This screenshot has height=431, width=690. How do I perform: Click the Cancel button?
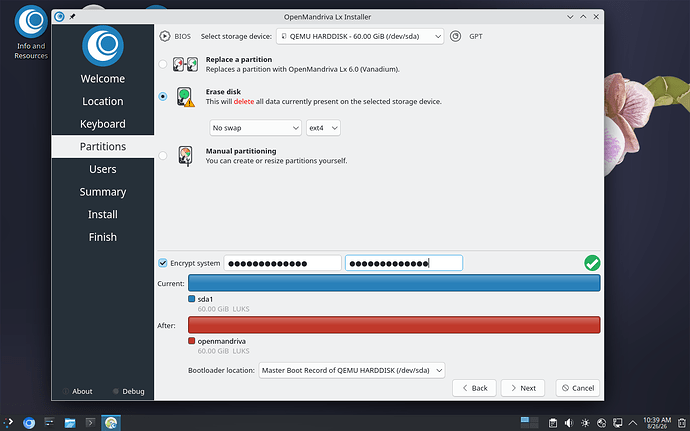point(578,388)
